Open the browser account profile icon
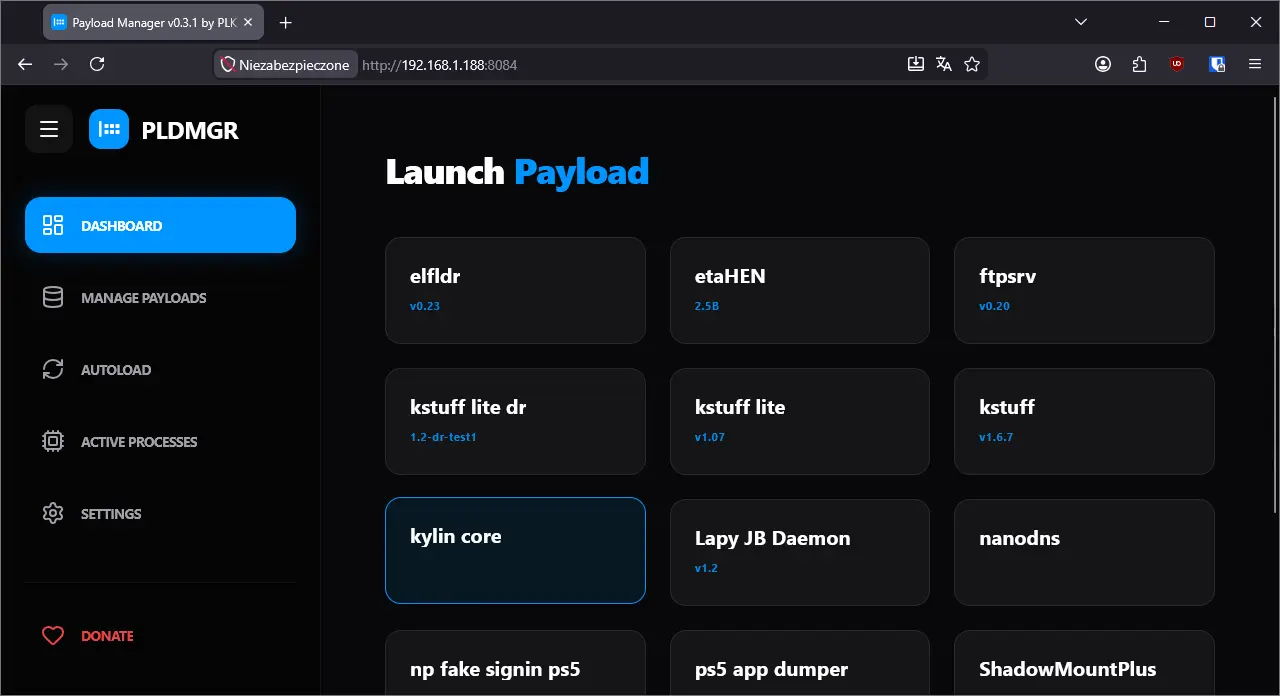 click(1103, 64)
